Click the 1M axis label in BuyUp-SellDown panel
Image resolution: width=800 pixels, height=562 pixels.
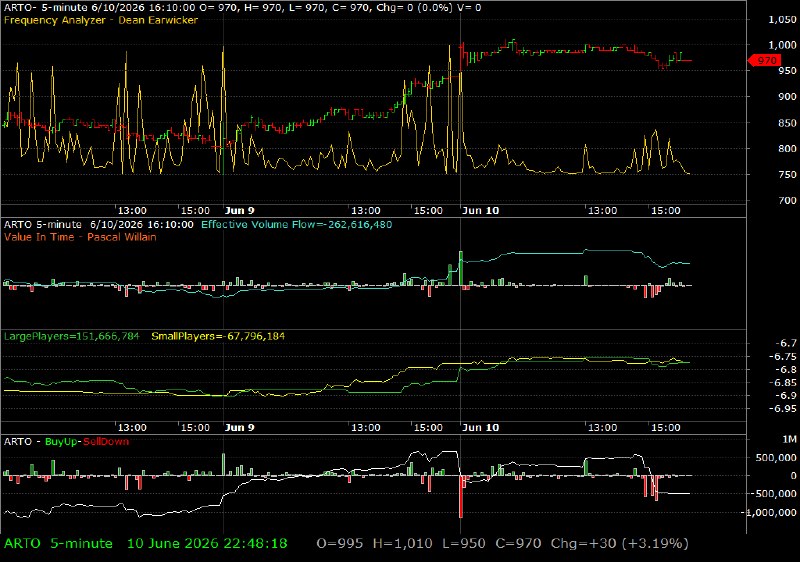point(789,439)
